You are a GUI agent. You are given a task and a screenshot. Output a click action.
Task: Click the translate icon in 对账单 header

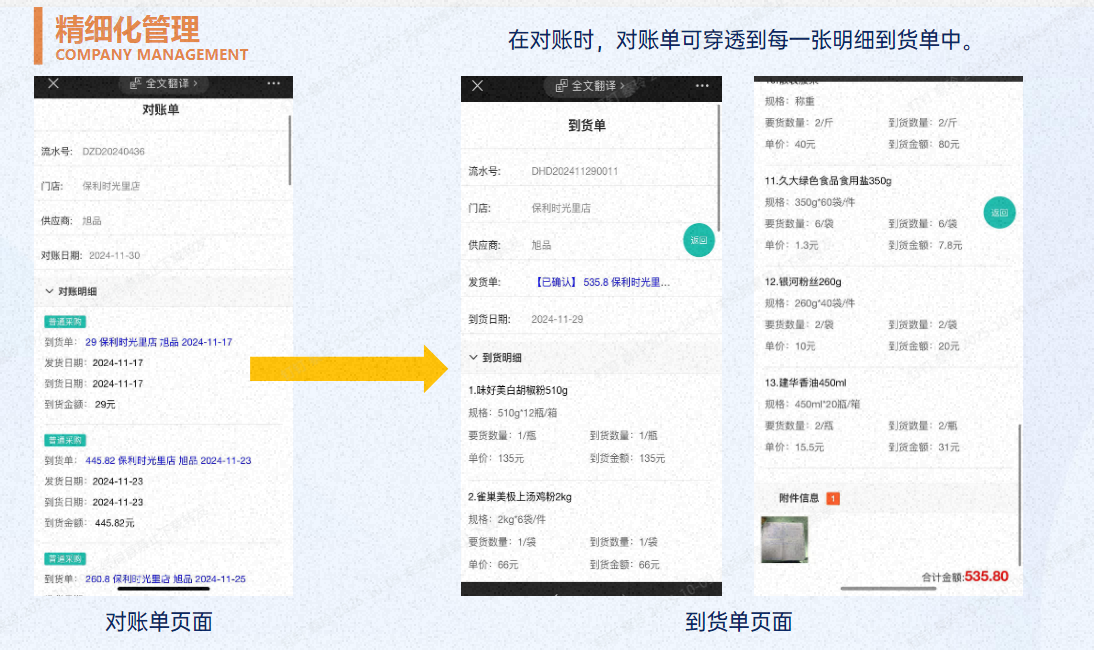click(136, 84)
